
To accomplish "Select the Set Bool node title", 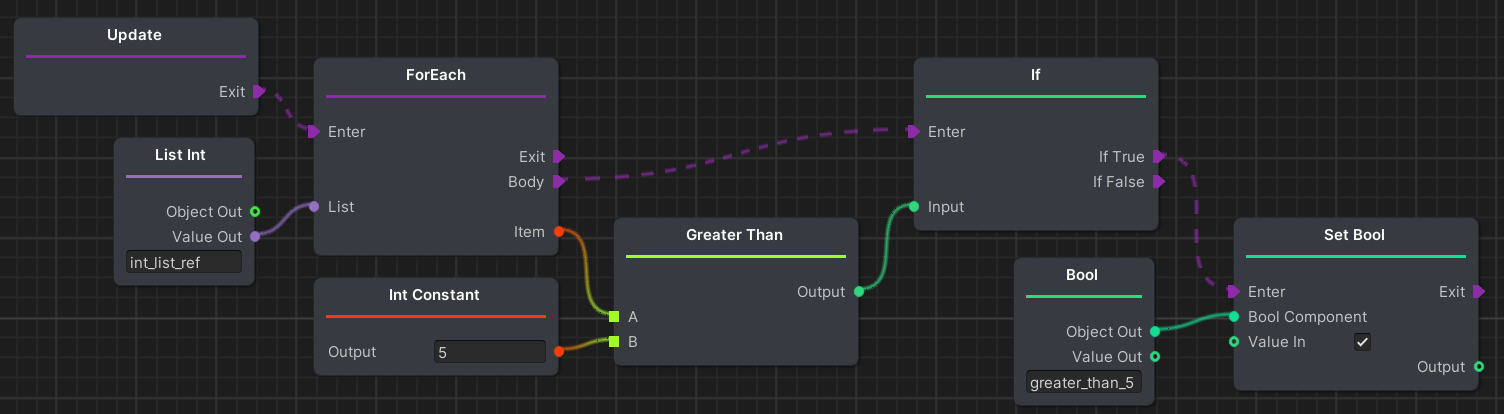I will [x=1355, y=235].
